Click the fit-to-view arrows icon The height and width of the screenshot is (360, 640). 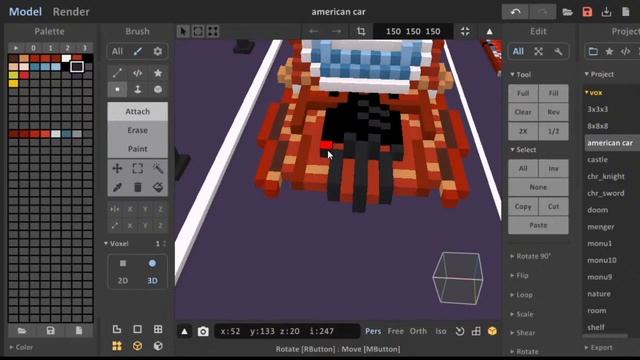pos(465,31)
